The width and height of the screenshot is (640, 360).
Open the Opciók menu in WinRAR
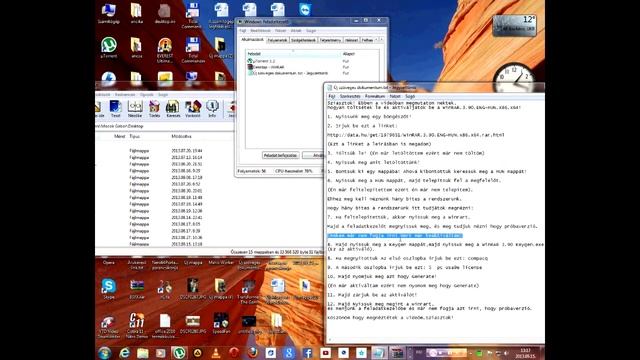pyautogui.click(x=147, y=94)
